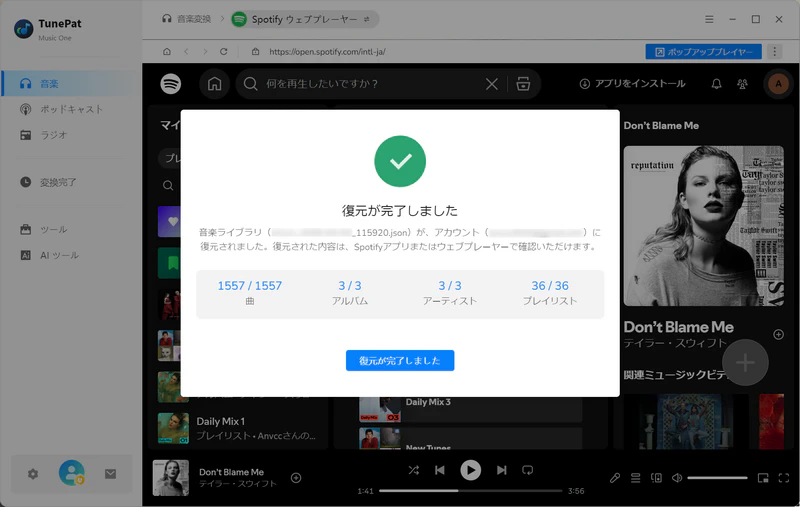Click the 3 / 3 アーティスト count

point(450,286)
